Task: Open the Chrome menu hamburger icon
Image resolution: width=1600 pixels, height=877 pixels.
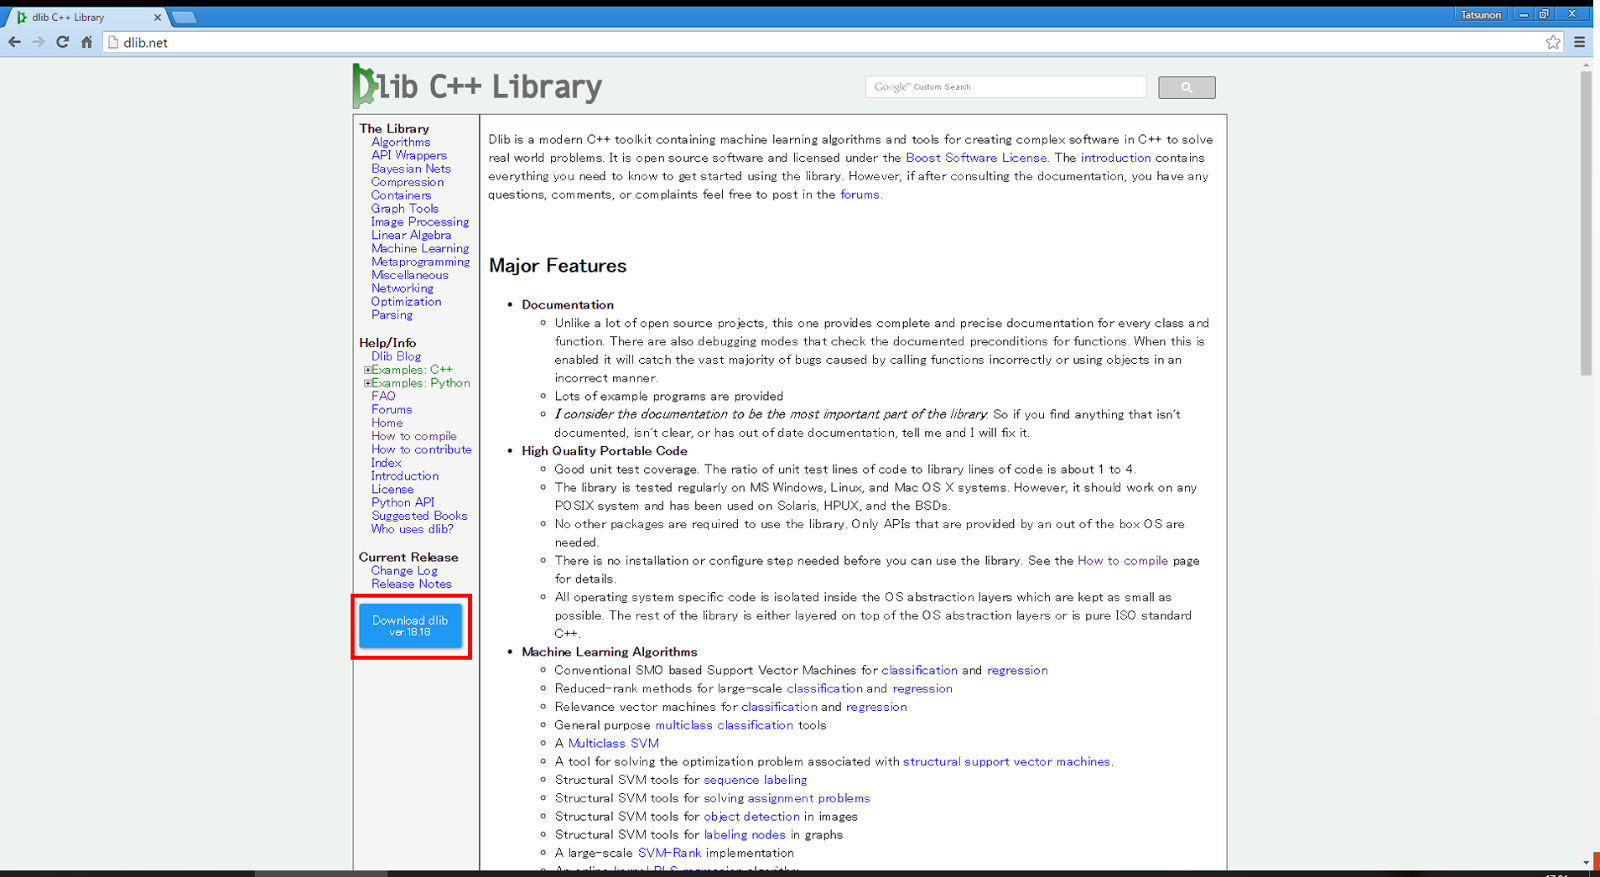Action: pos(1580,42)
